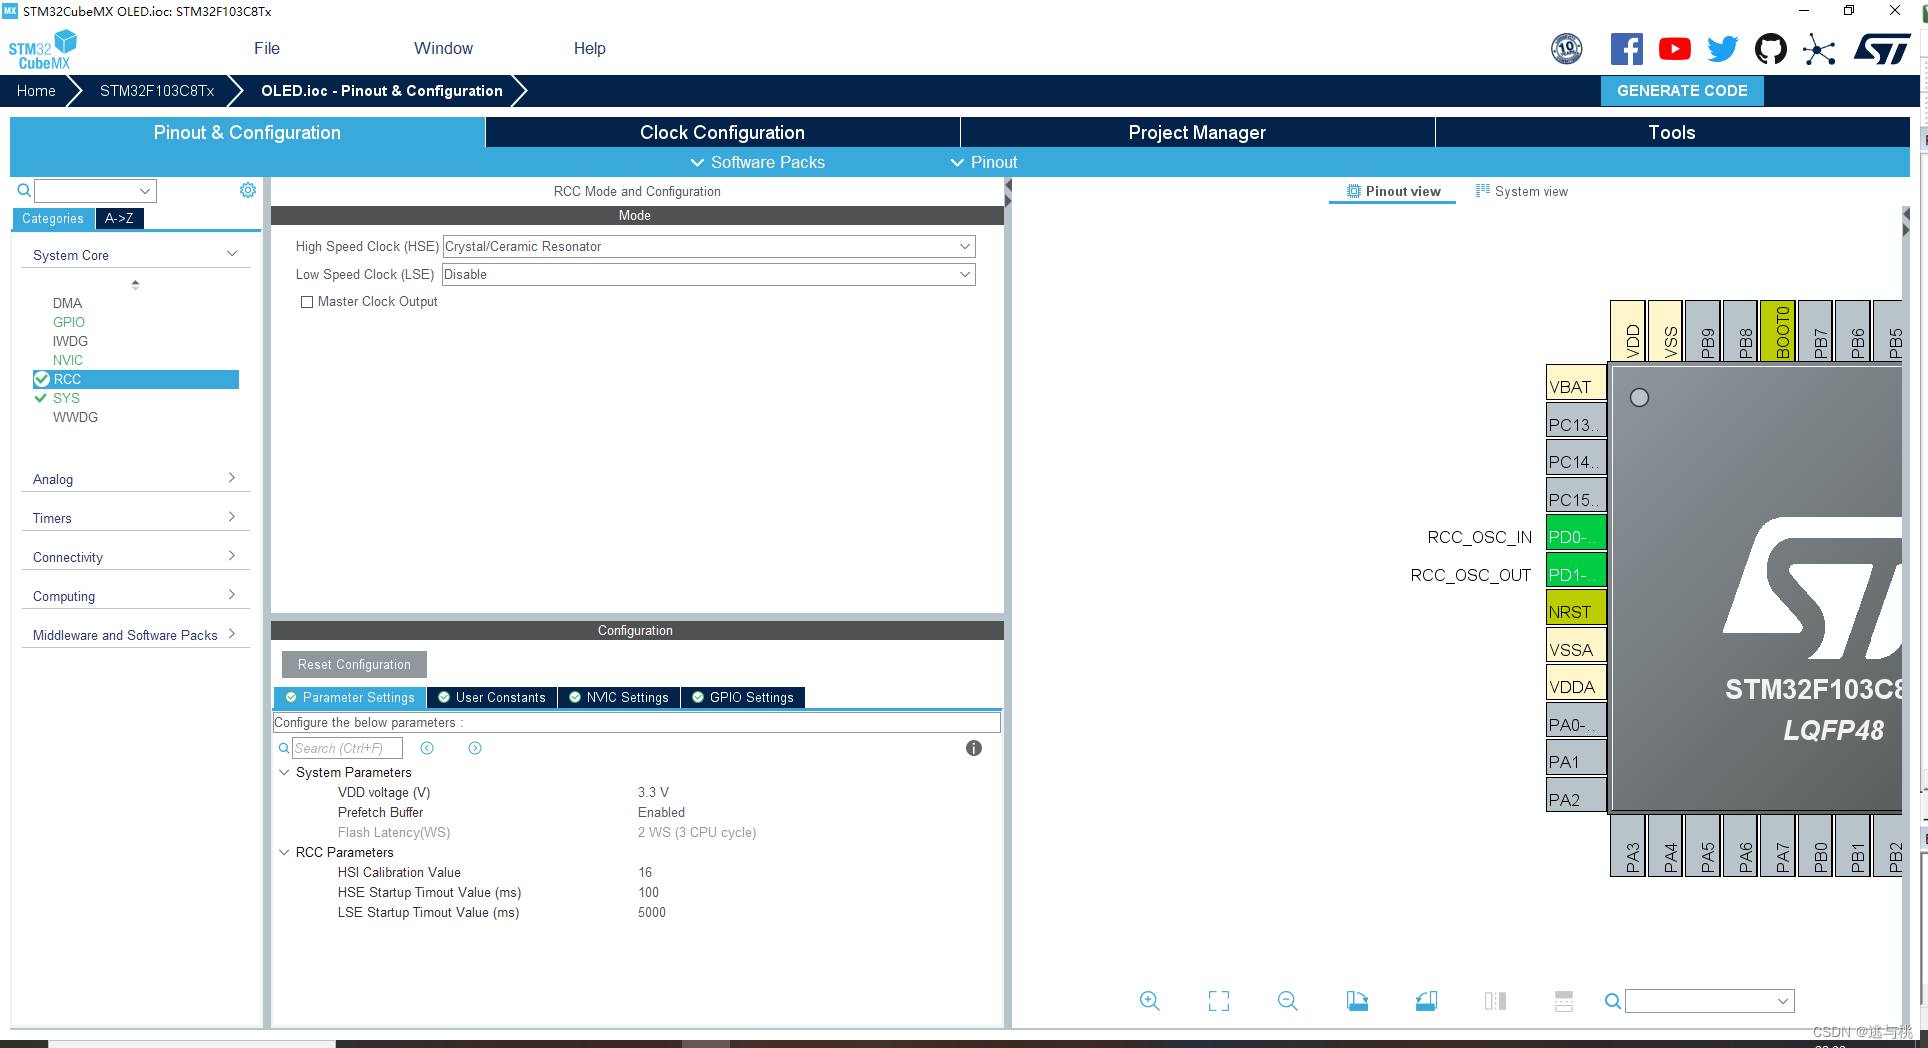Switch to Tools tab
The width and height of the screenshot is (1928, 1048).
(1672, 132)
